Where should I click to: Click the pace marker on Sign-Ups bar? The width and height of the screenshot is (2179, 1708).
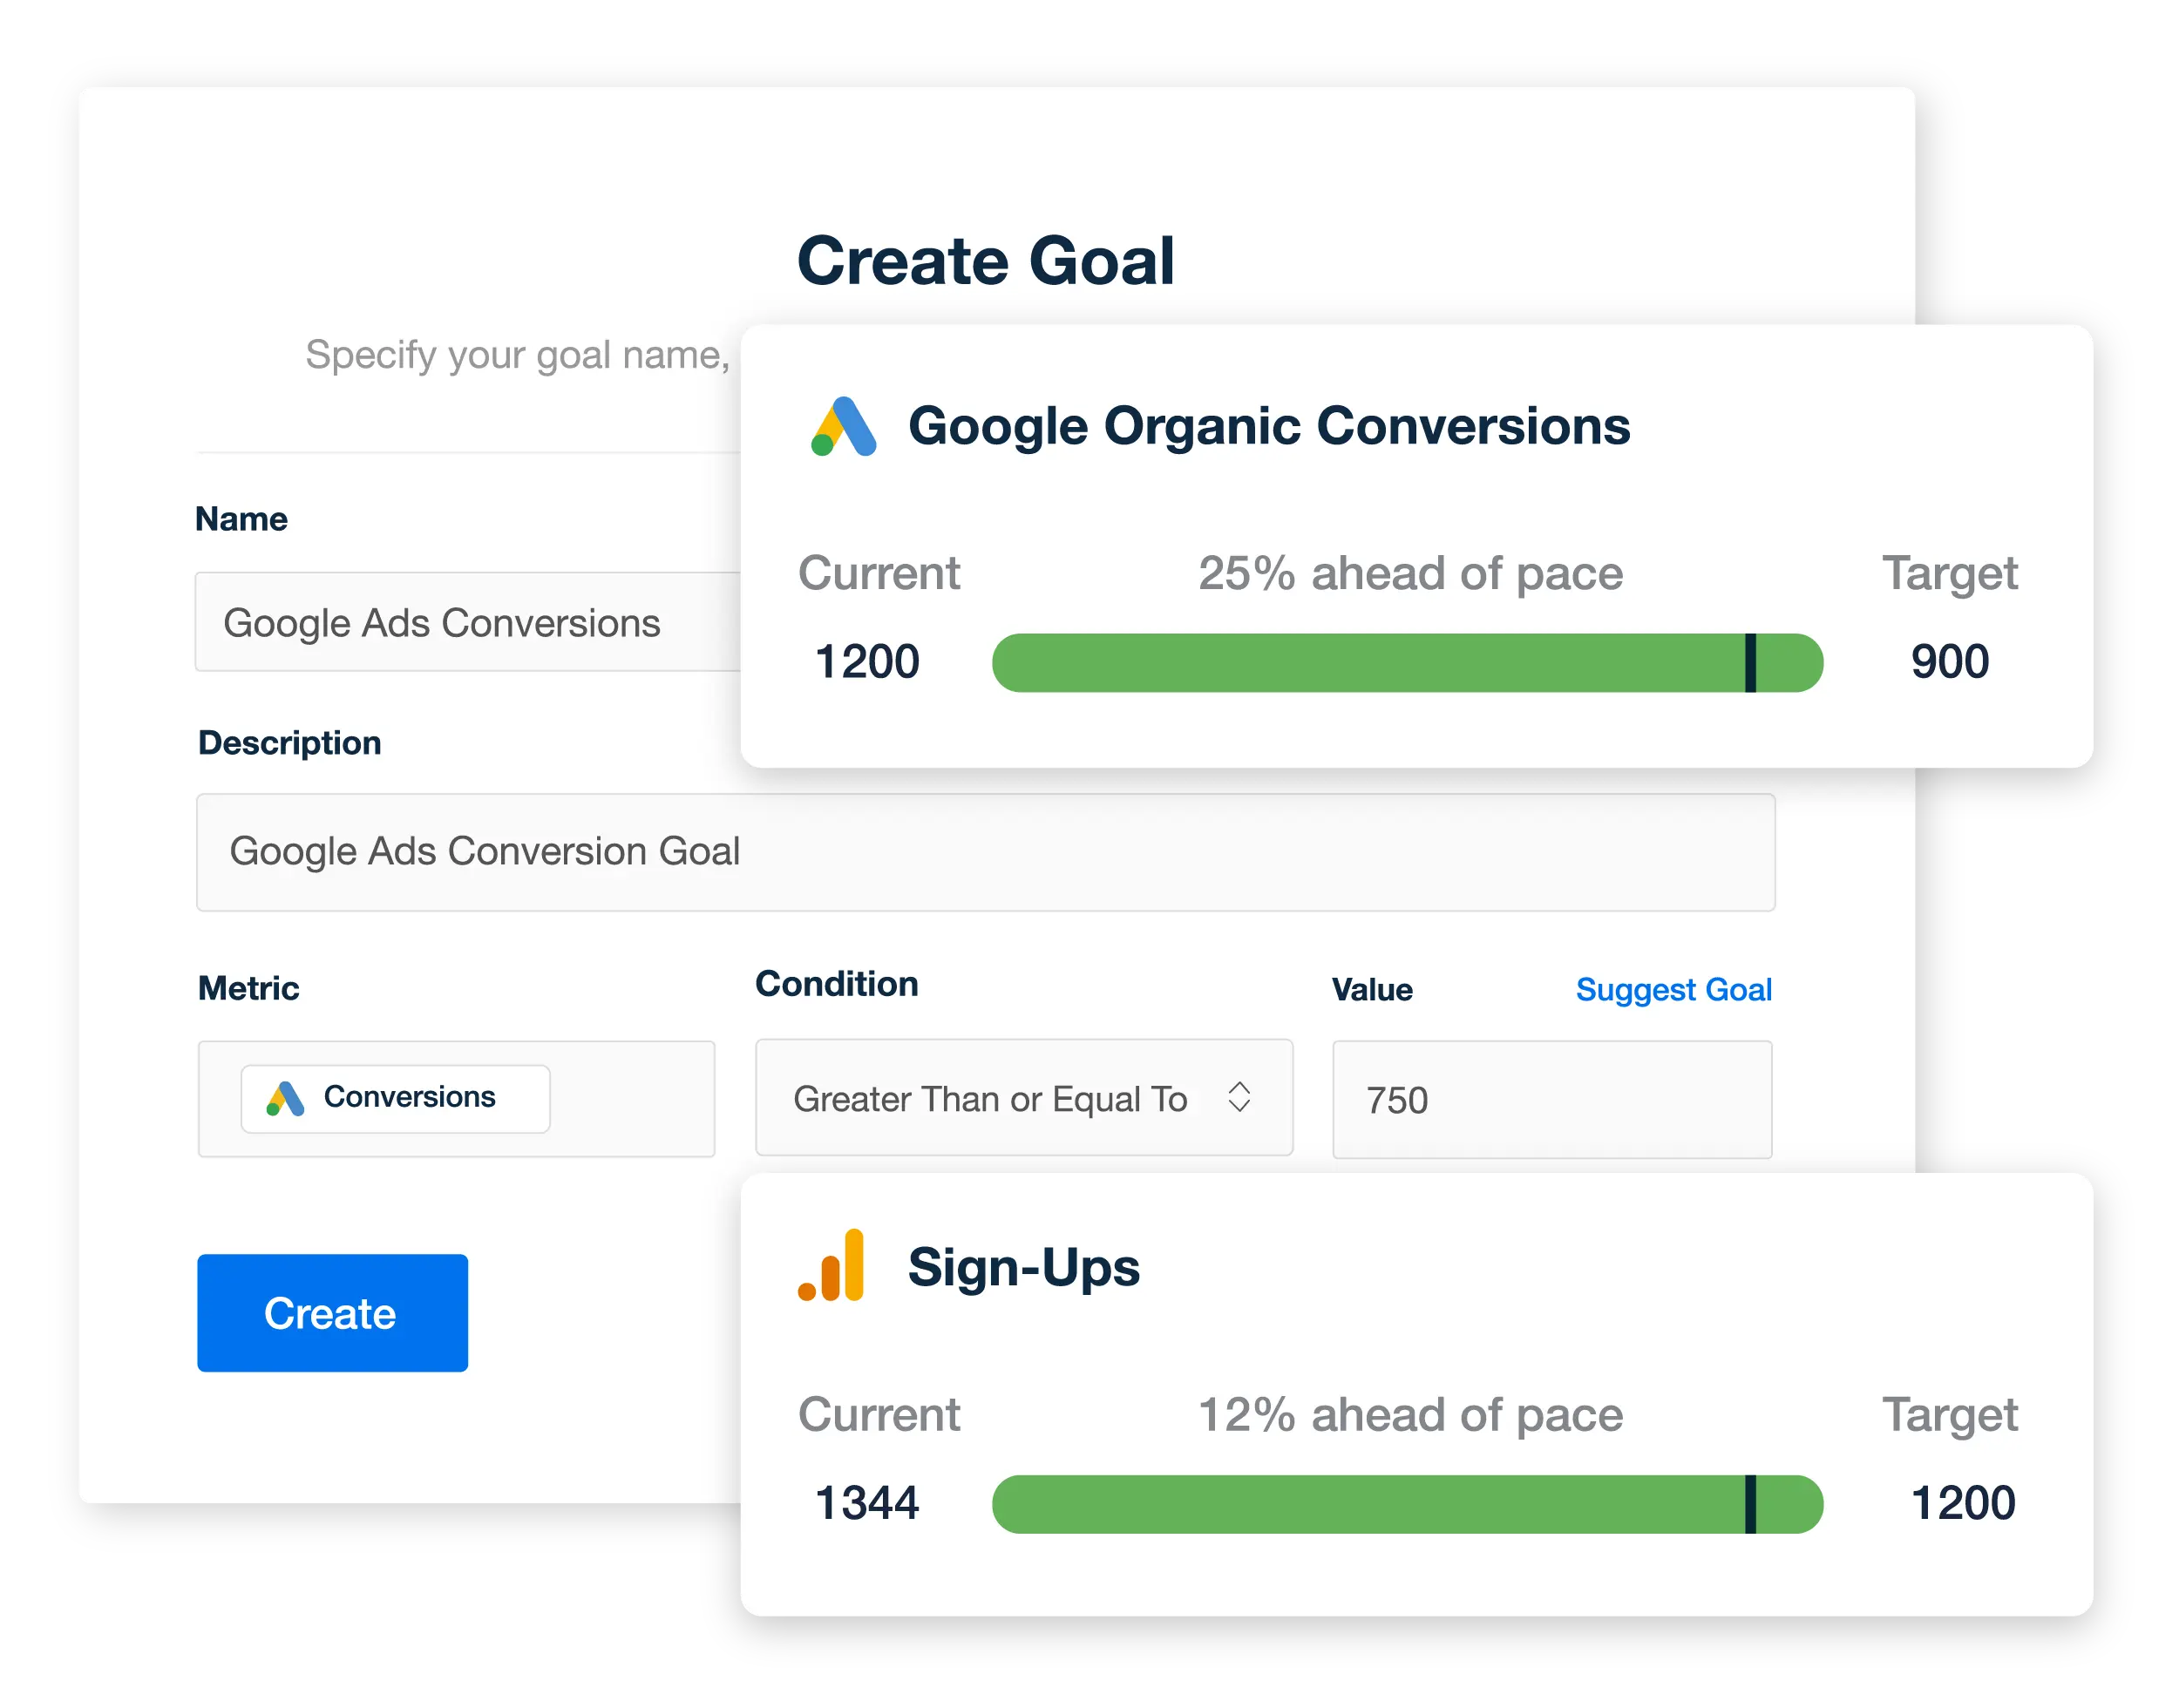coord(1750,1504)
